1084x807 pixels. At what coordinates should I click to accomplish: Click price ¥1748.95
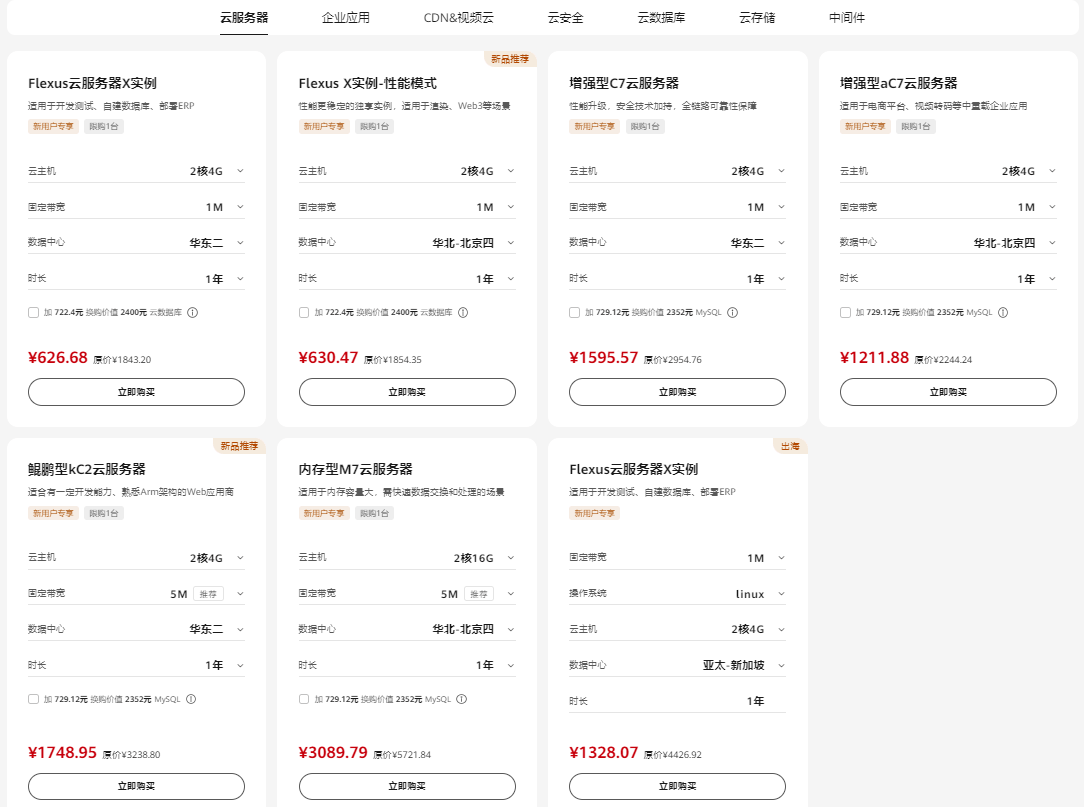coord(62,752)
